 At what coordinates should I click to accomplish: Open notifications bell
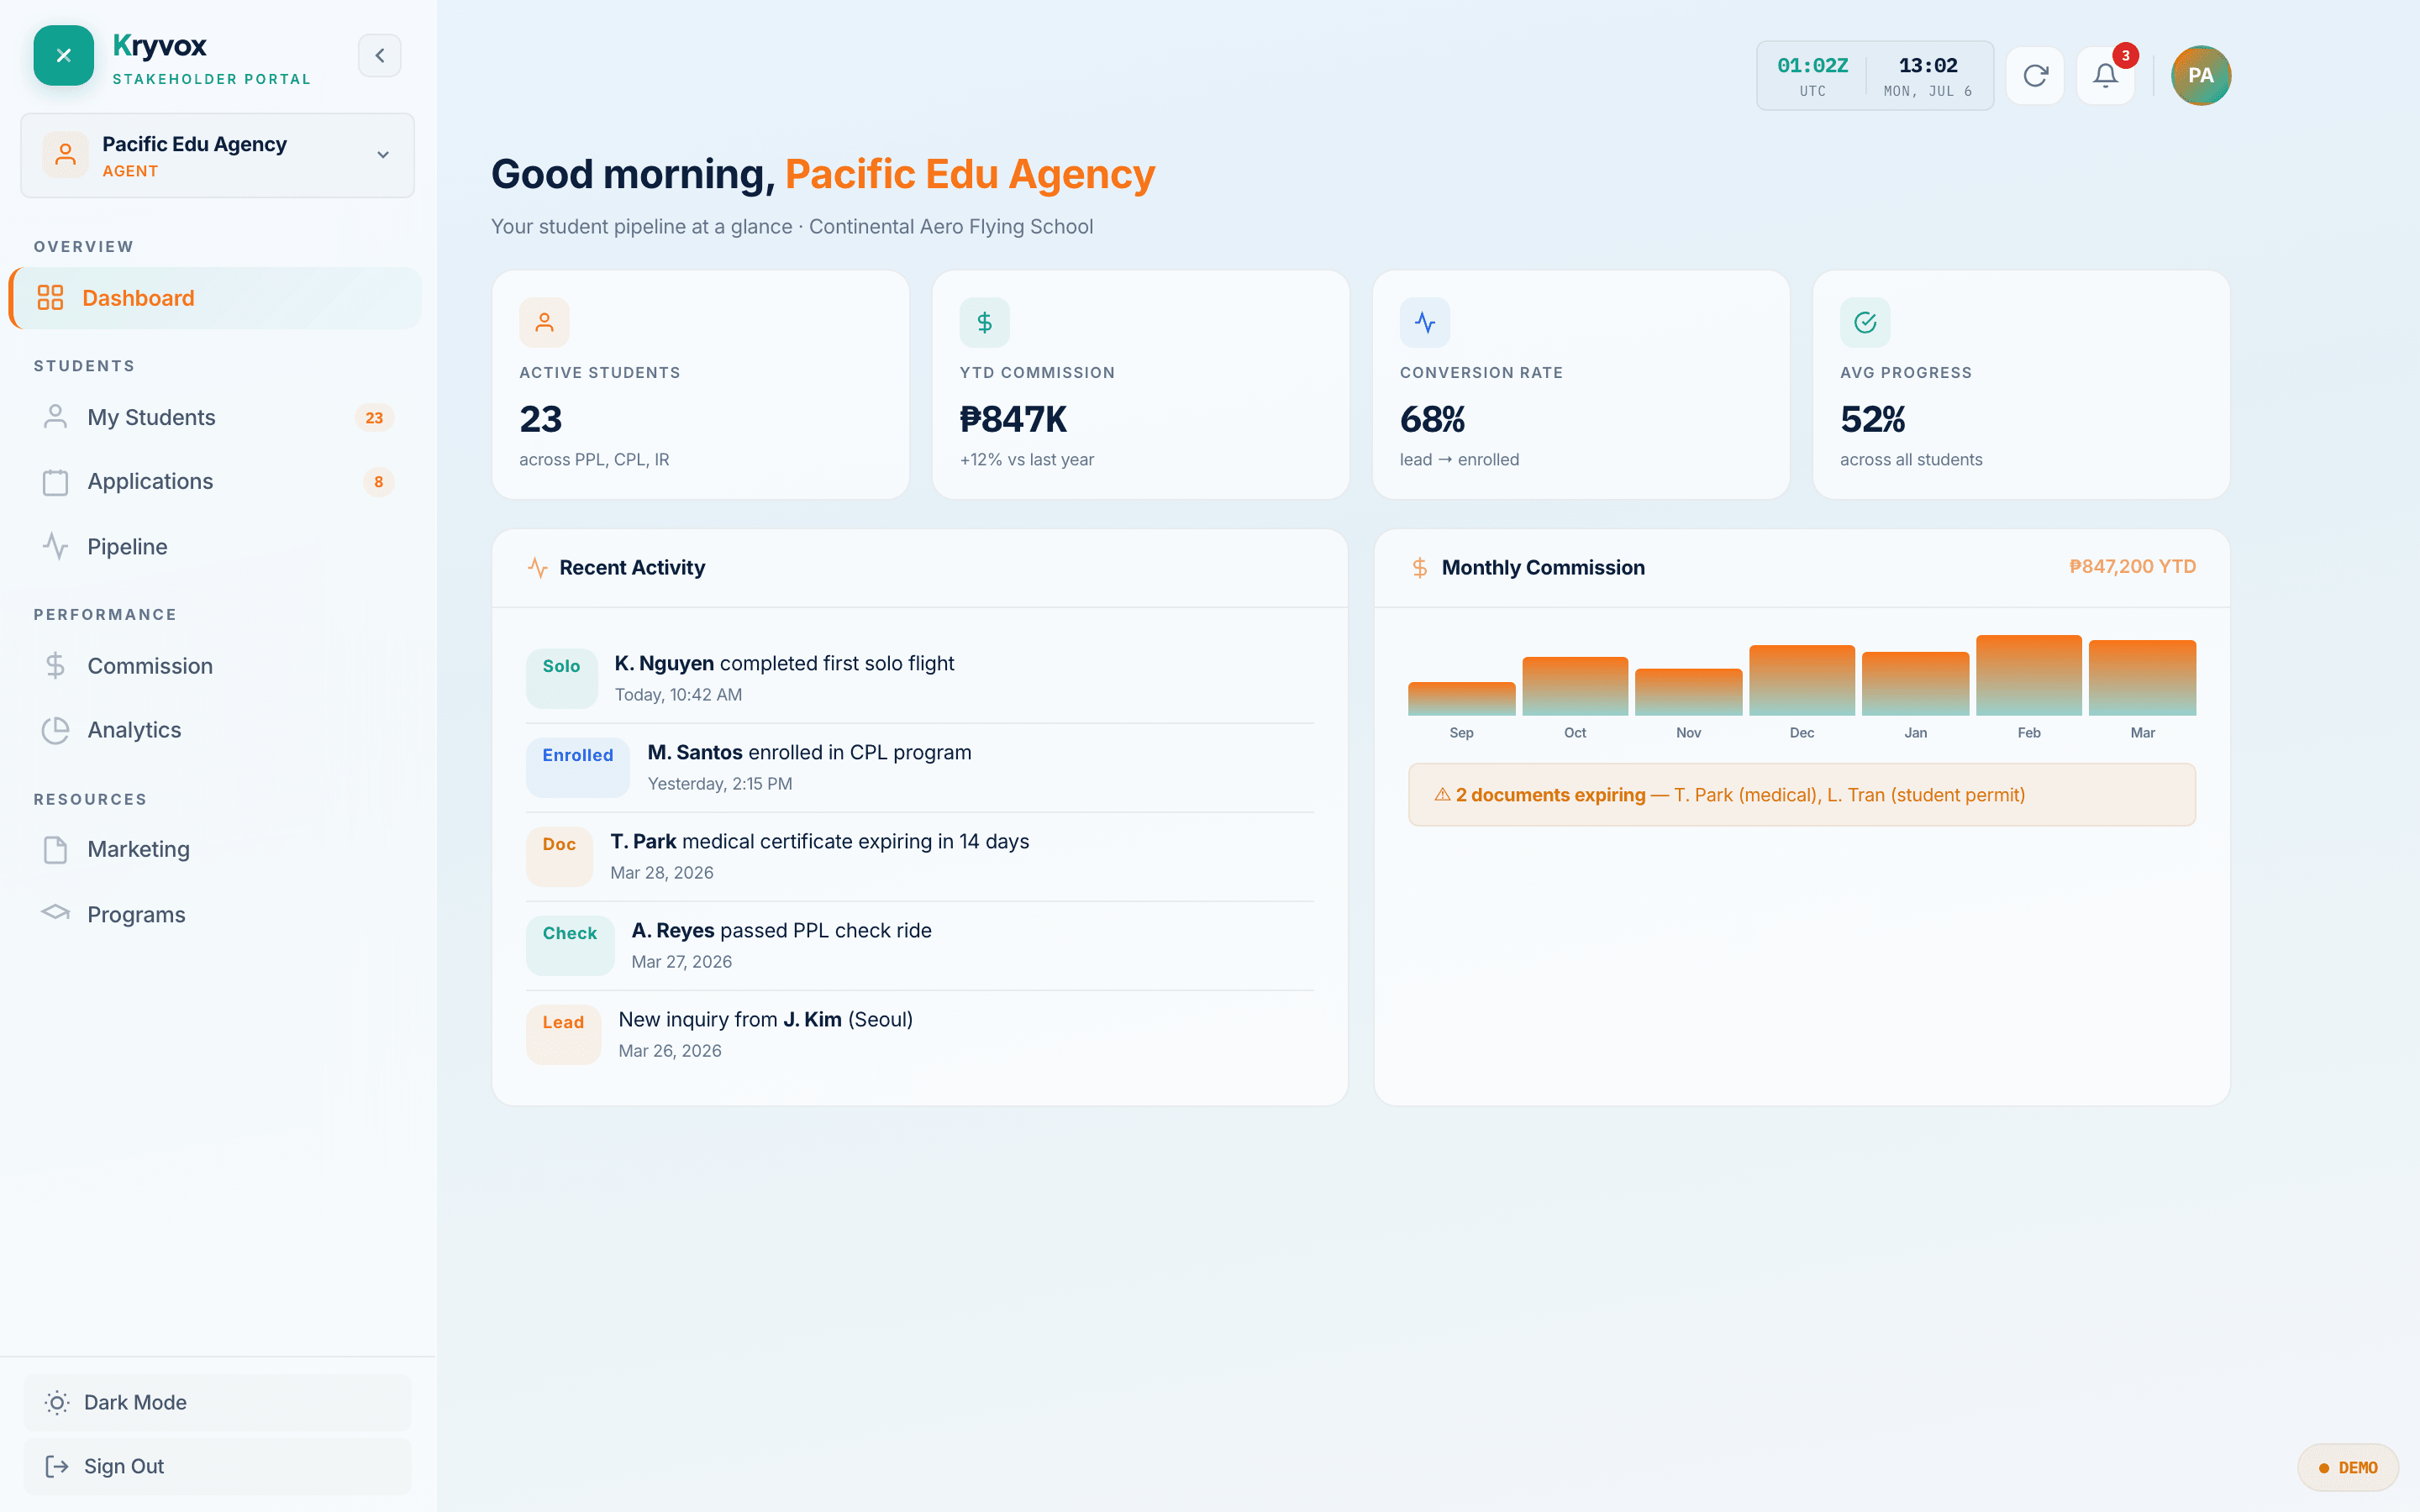[x=2105, y=76]
